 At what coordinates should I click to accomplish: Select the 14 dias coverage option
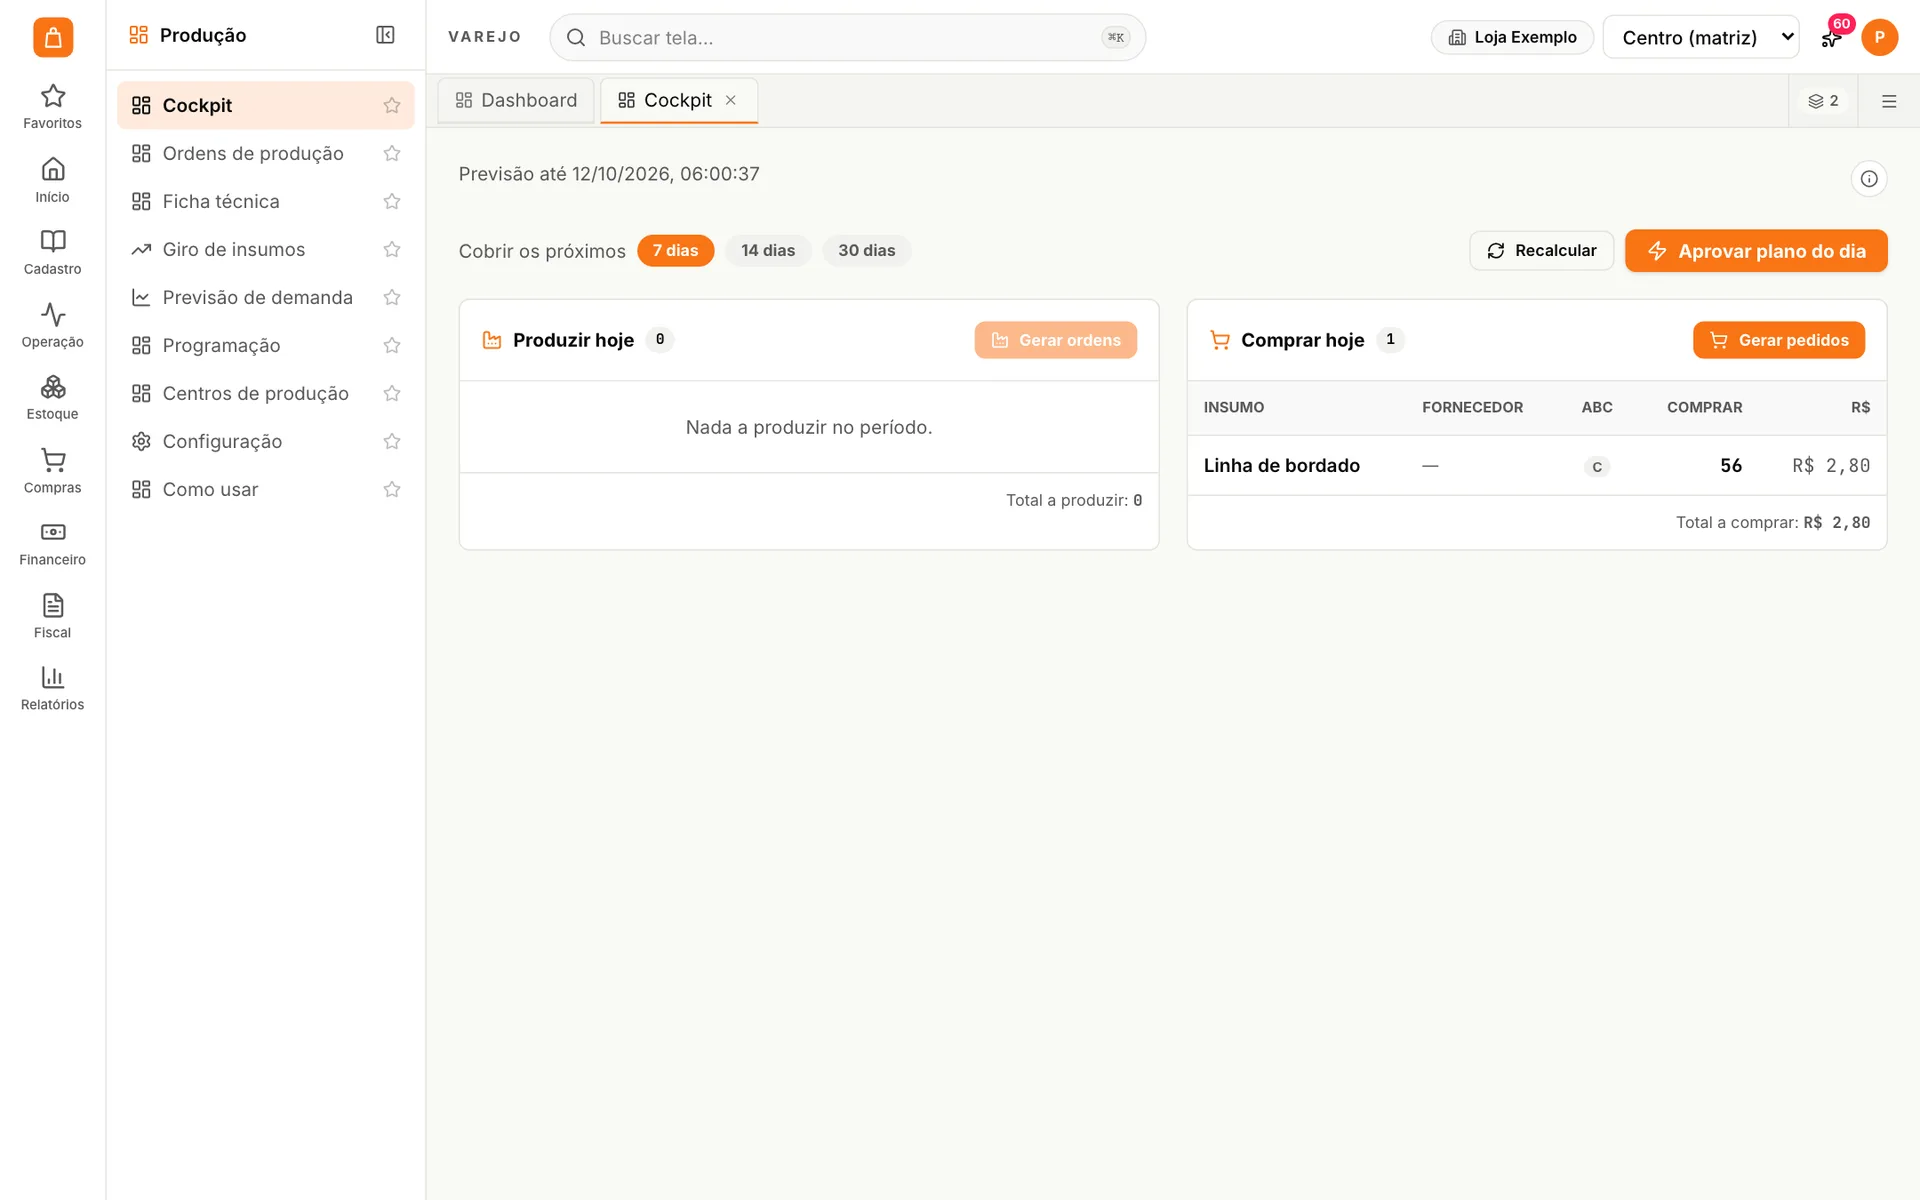(x=768, y=250)
